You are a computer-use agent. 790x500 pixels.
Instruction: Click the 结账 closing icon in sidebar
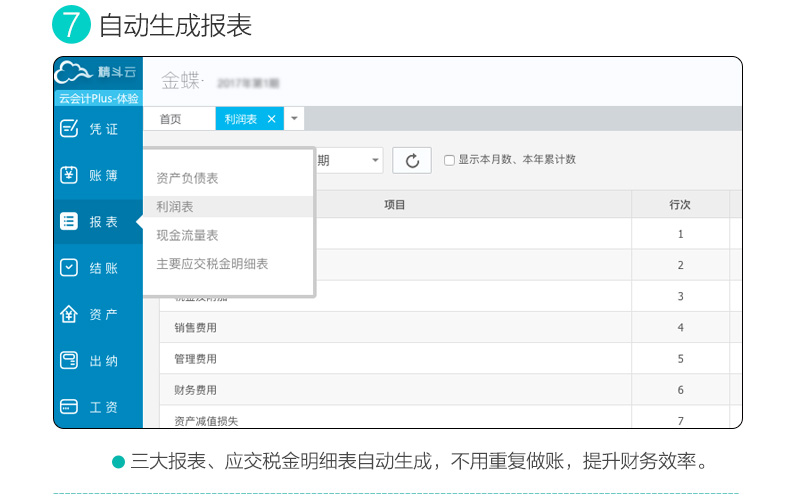pos(69,268)
